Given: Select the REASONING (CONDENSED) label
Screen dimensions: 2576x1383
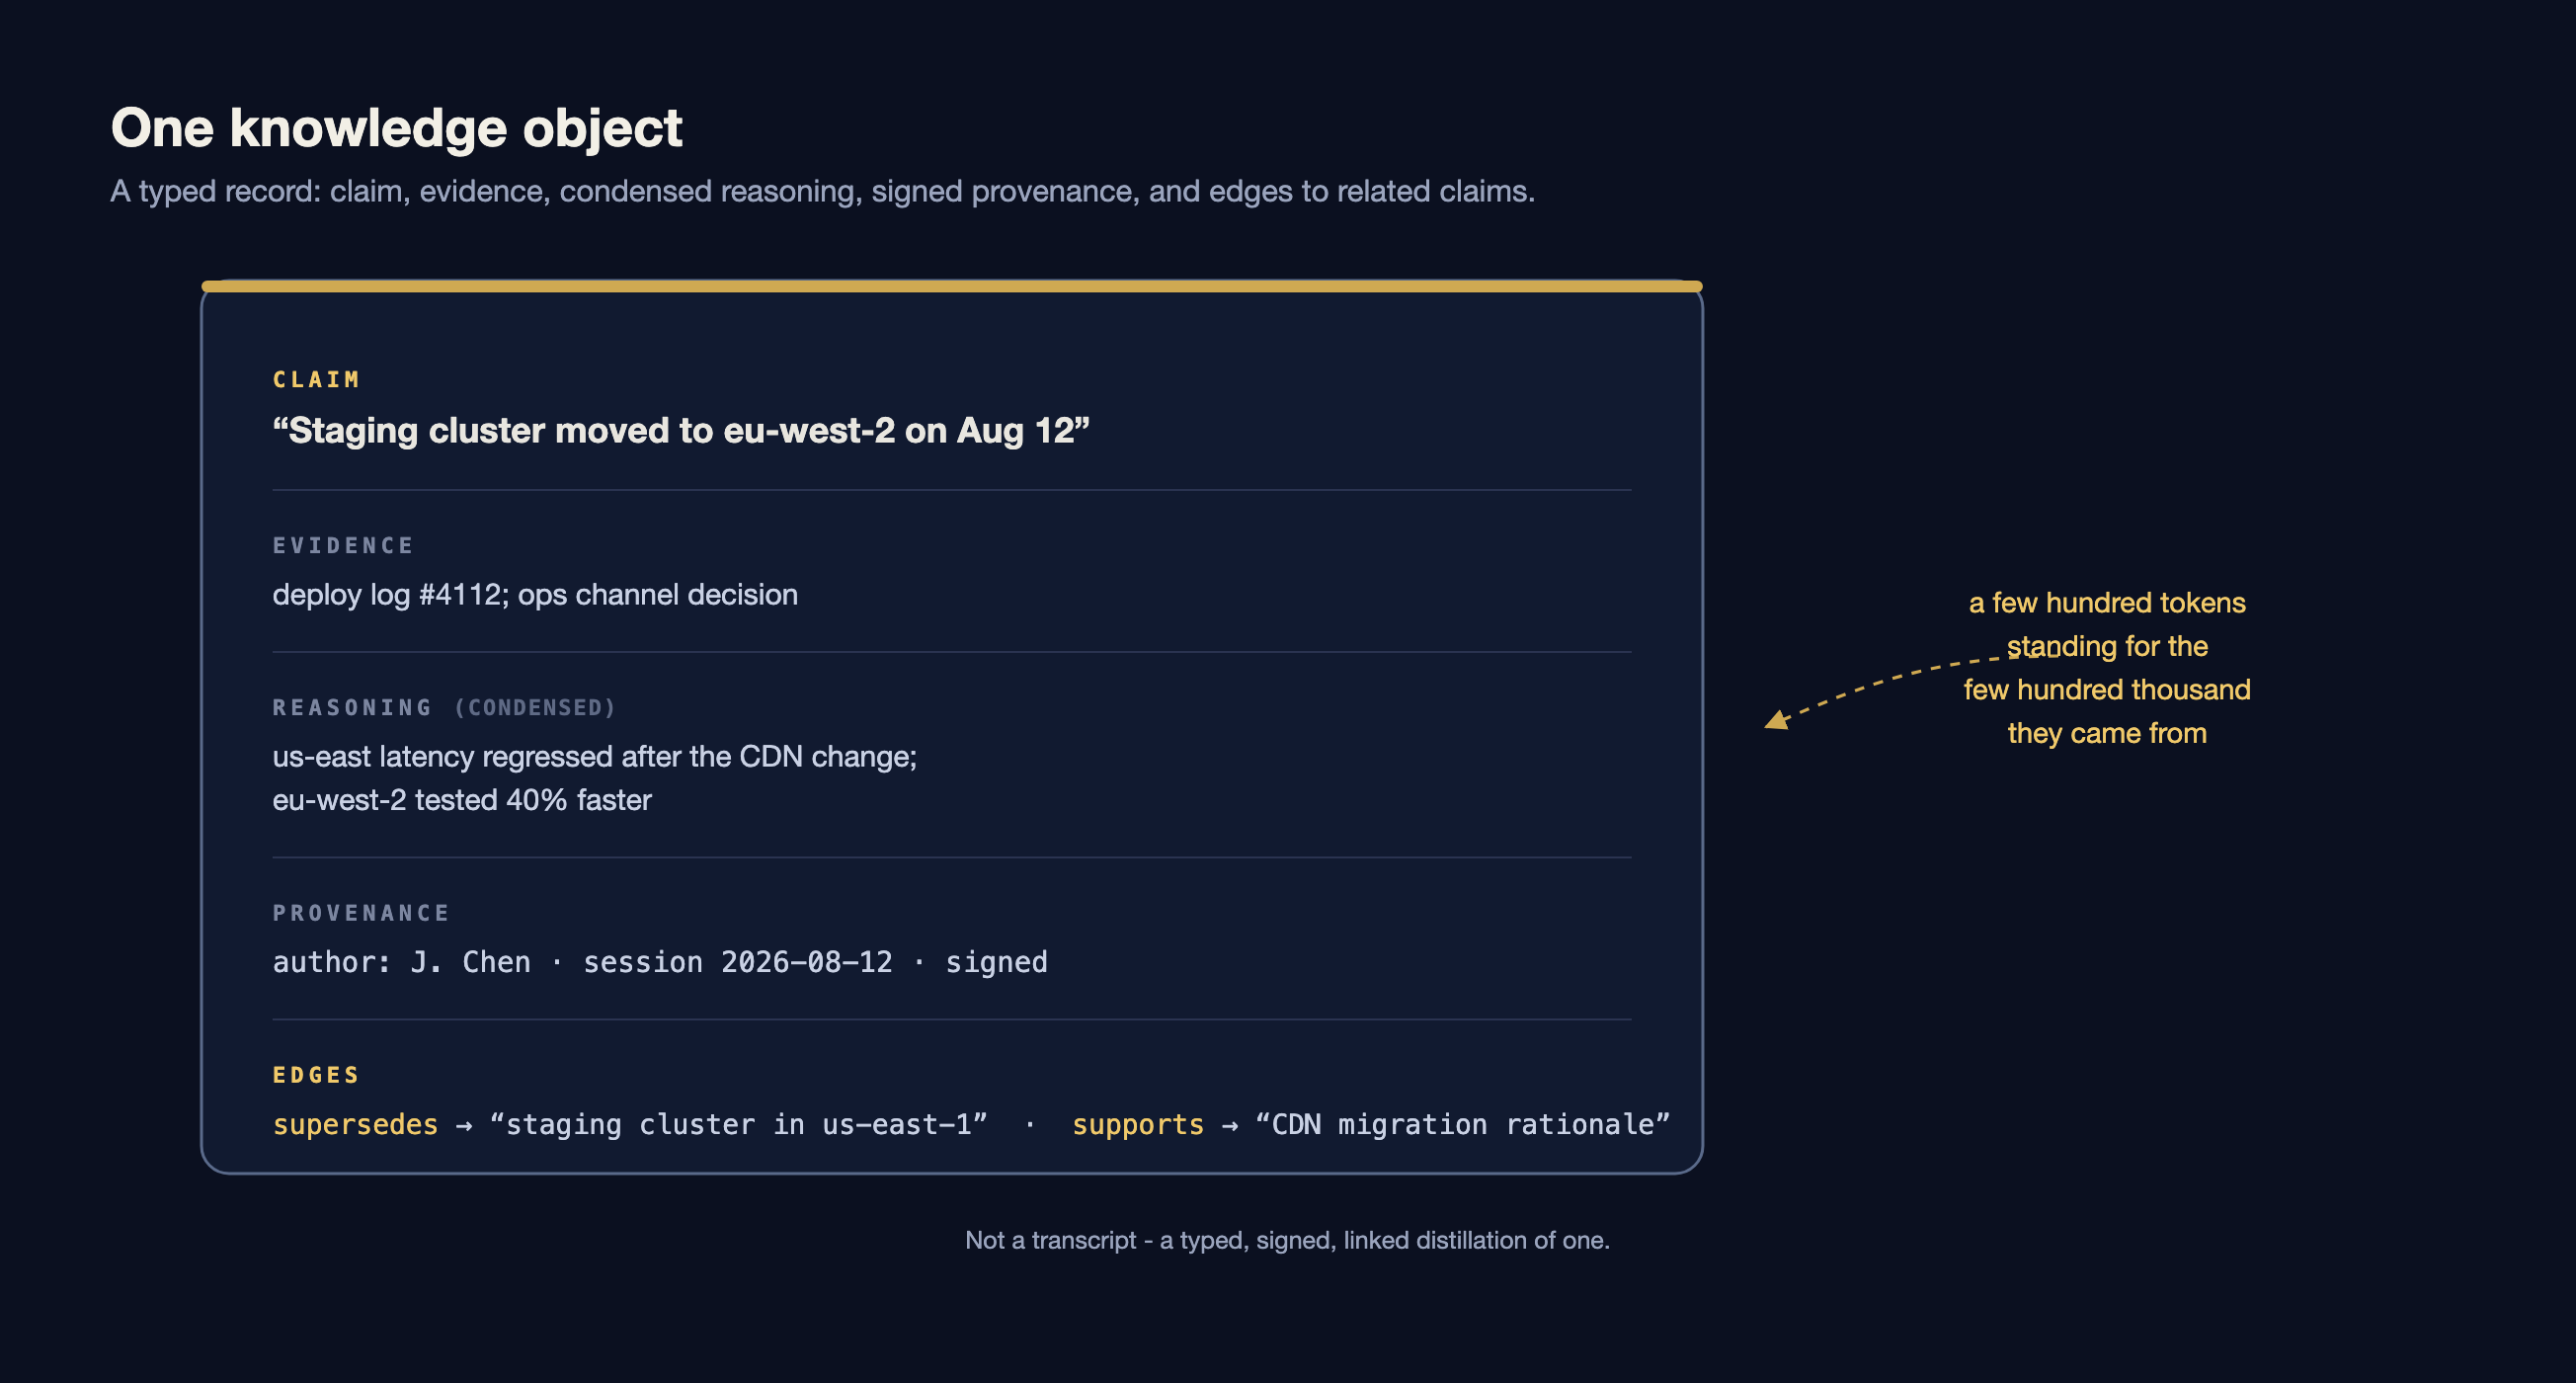Looking at the screenshot, I should pyautogui.click(x=444, y=708).
